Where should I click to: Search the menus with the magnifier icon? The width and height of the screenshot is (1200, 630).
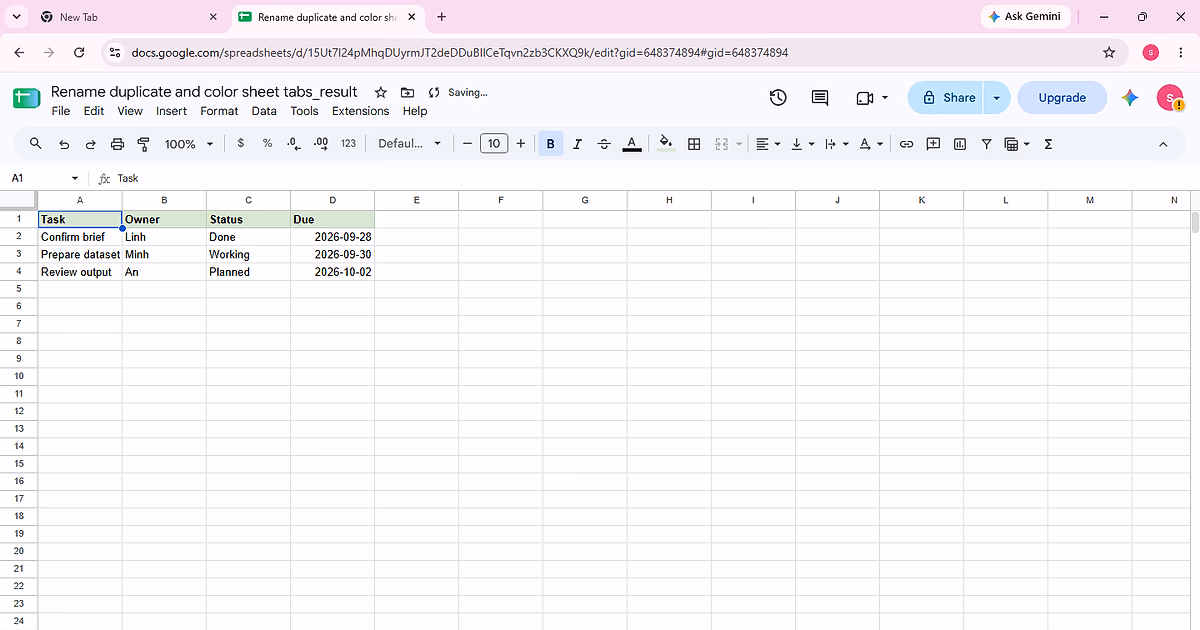tap(36, 144)
